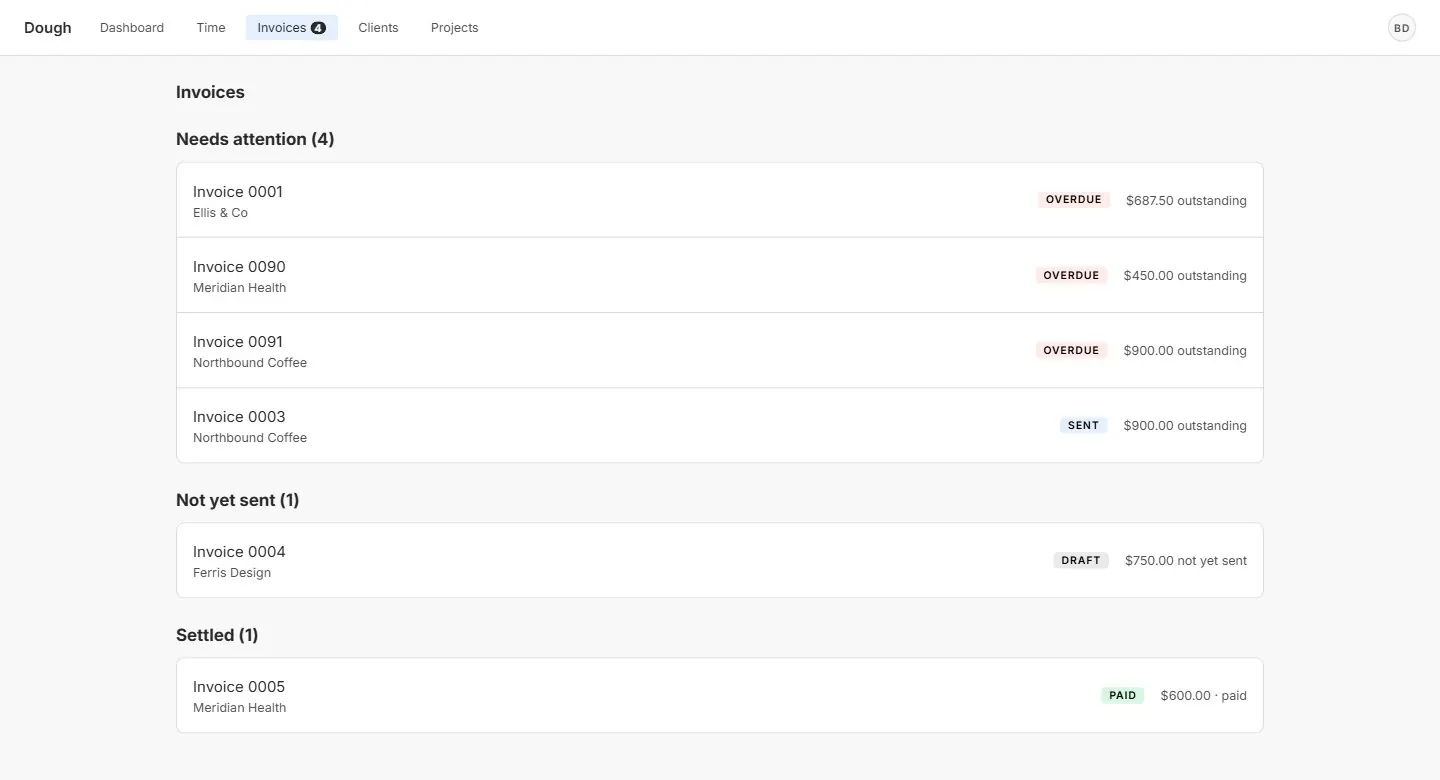The width and height of the screenshot is (1440, 780).
Task: Open Invoice 0091
Action: [x=720, y=350]
